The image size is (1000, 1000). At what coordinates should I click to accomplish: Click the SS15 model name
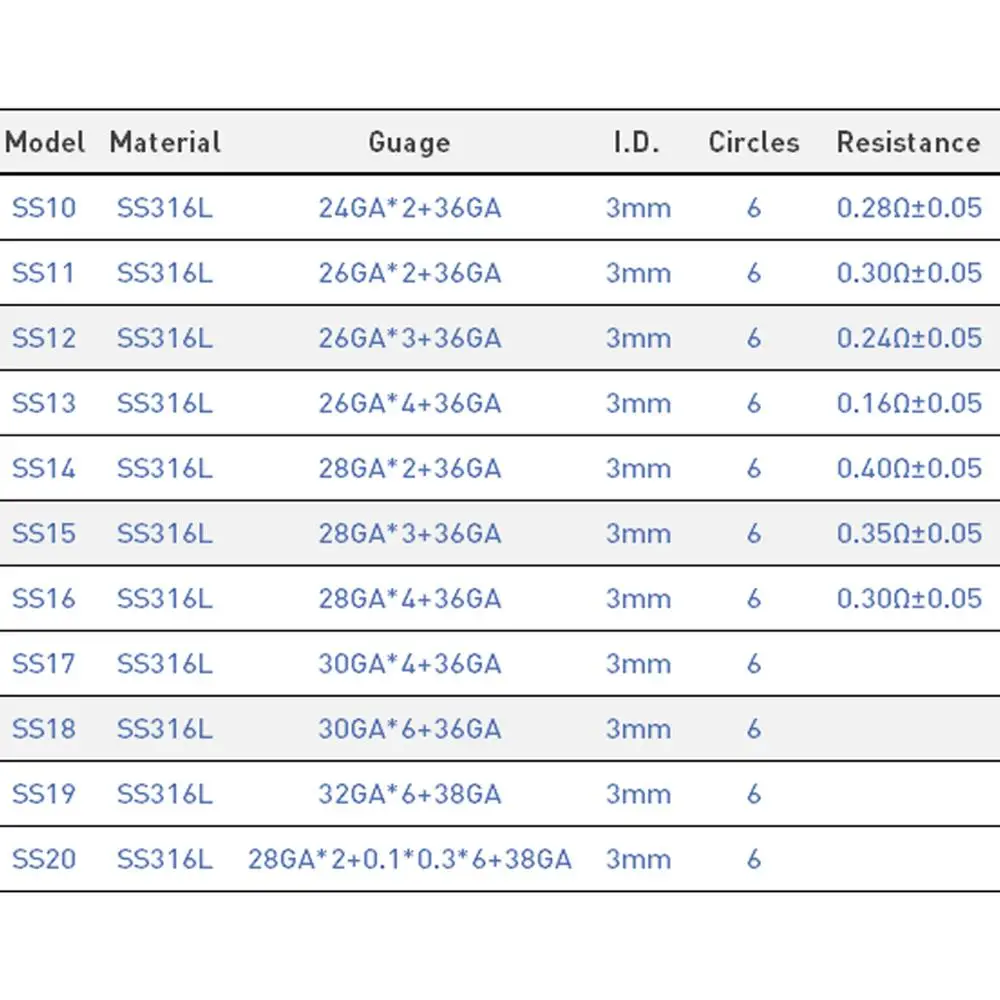pyautogui.click(x=44, y=533)
